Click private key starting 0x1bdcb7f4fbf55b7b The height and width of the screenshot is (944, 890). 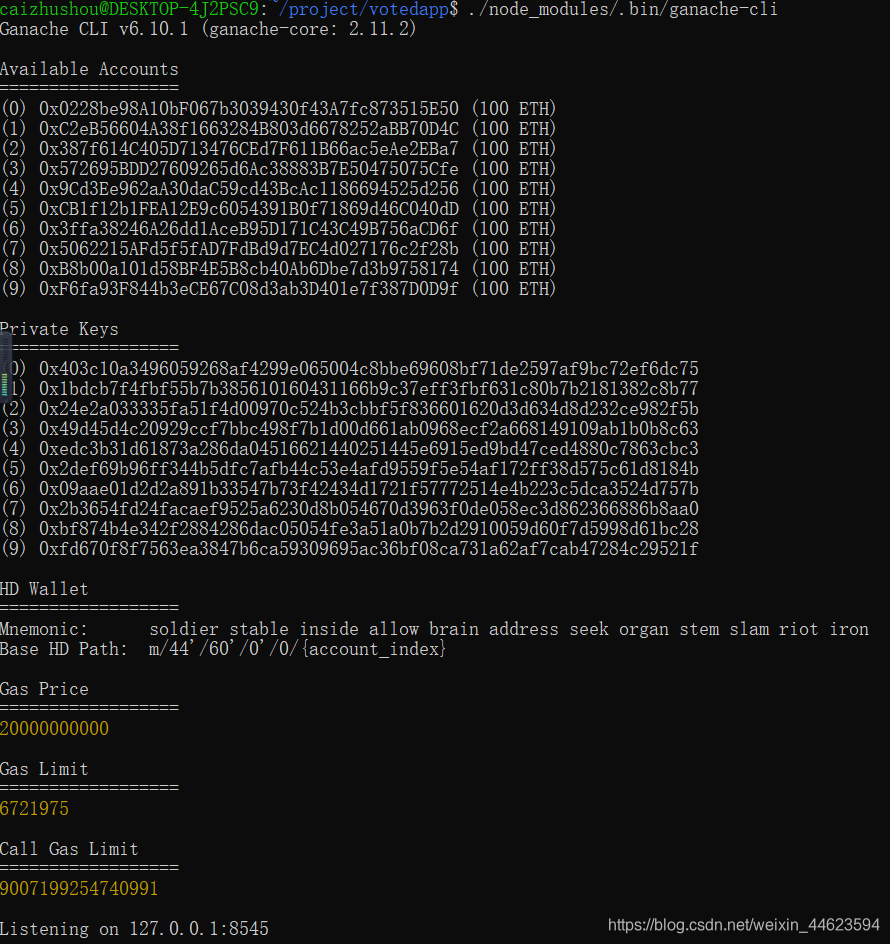pyautogui.click(x=369, y=388)
